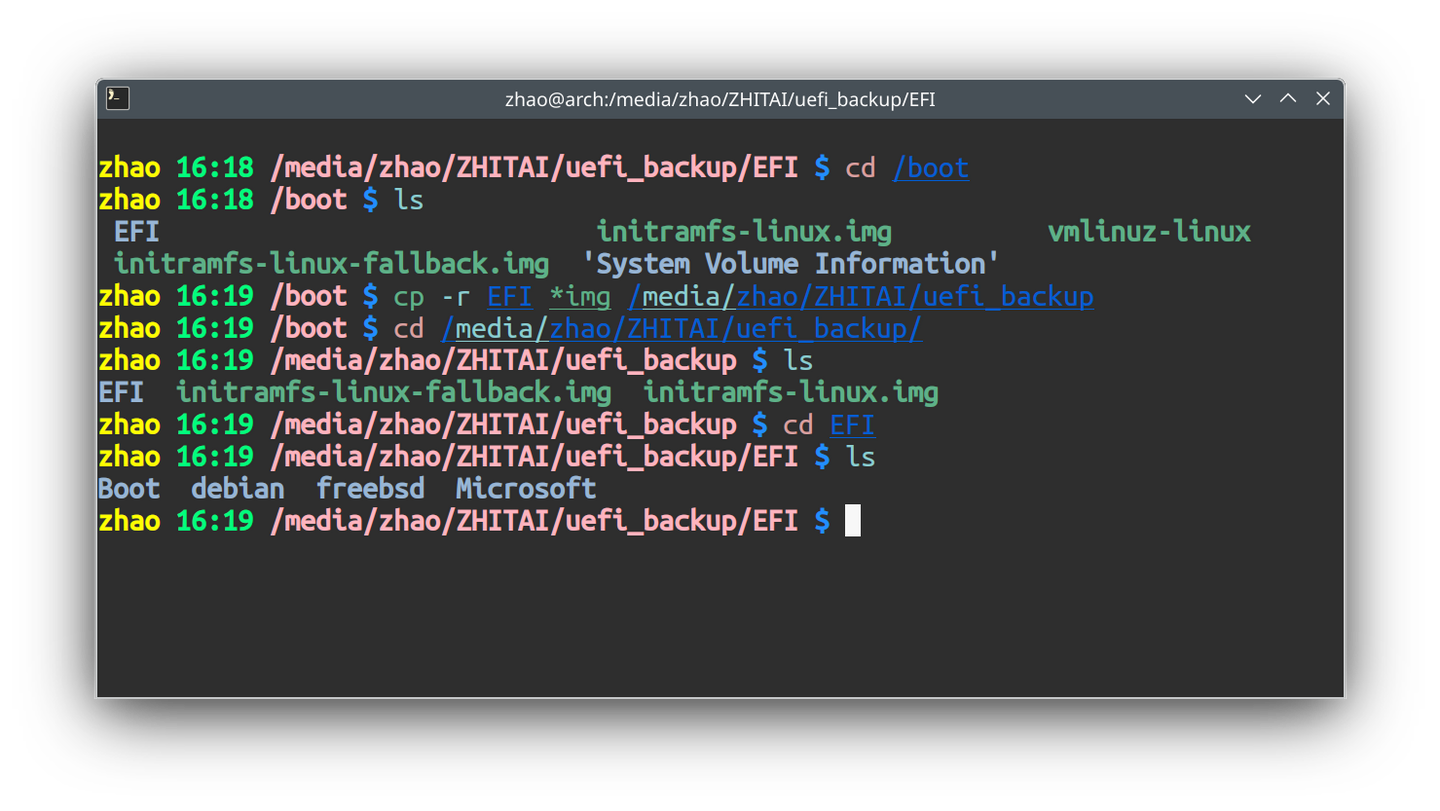Click the debian folder name
Screen dimensions: 1440x811
coord(237,487)
